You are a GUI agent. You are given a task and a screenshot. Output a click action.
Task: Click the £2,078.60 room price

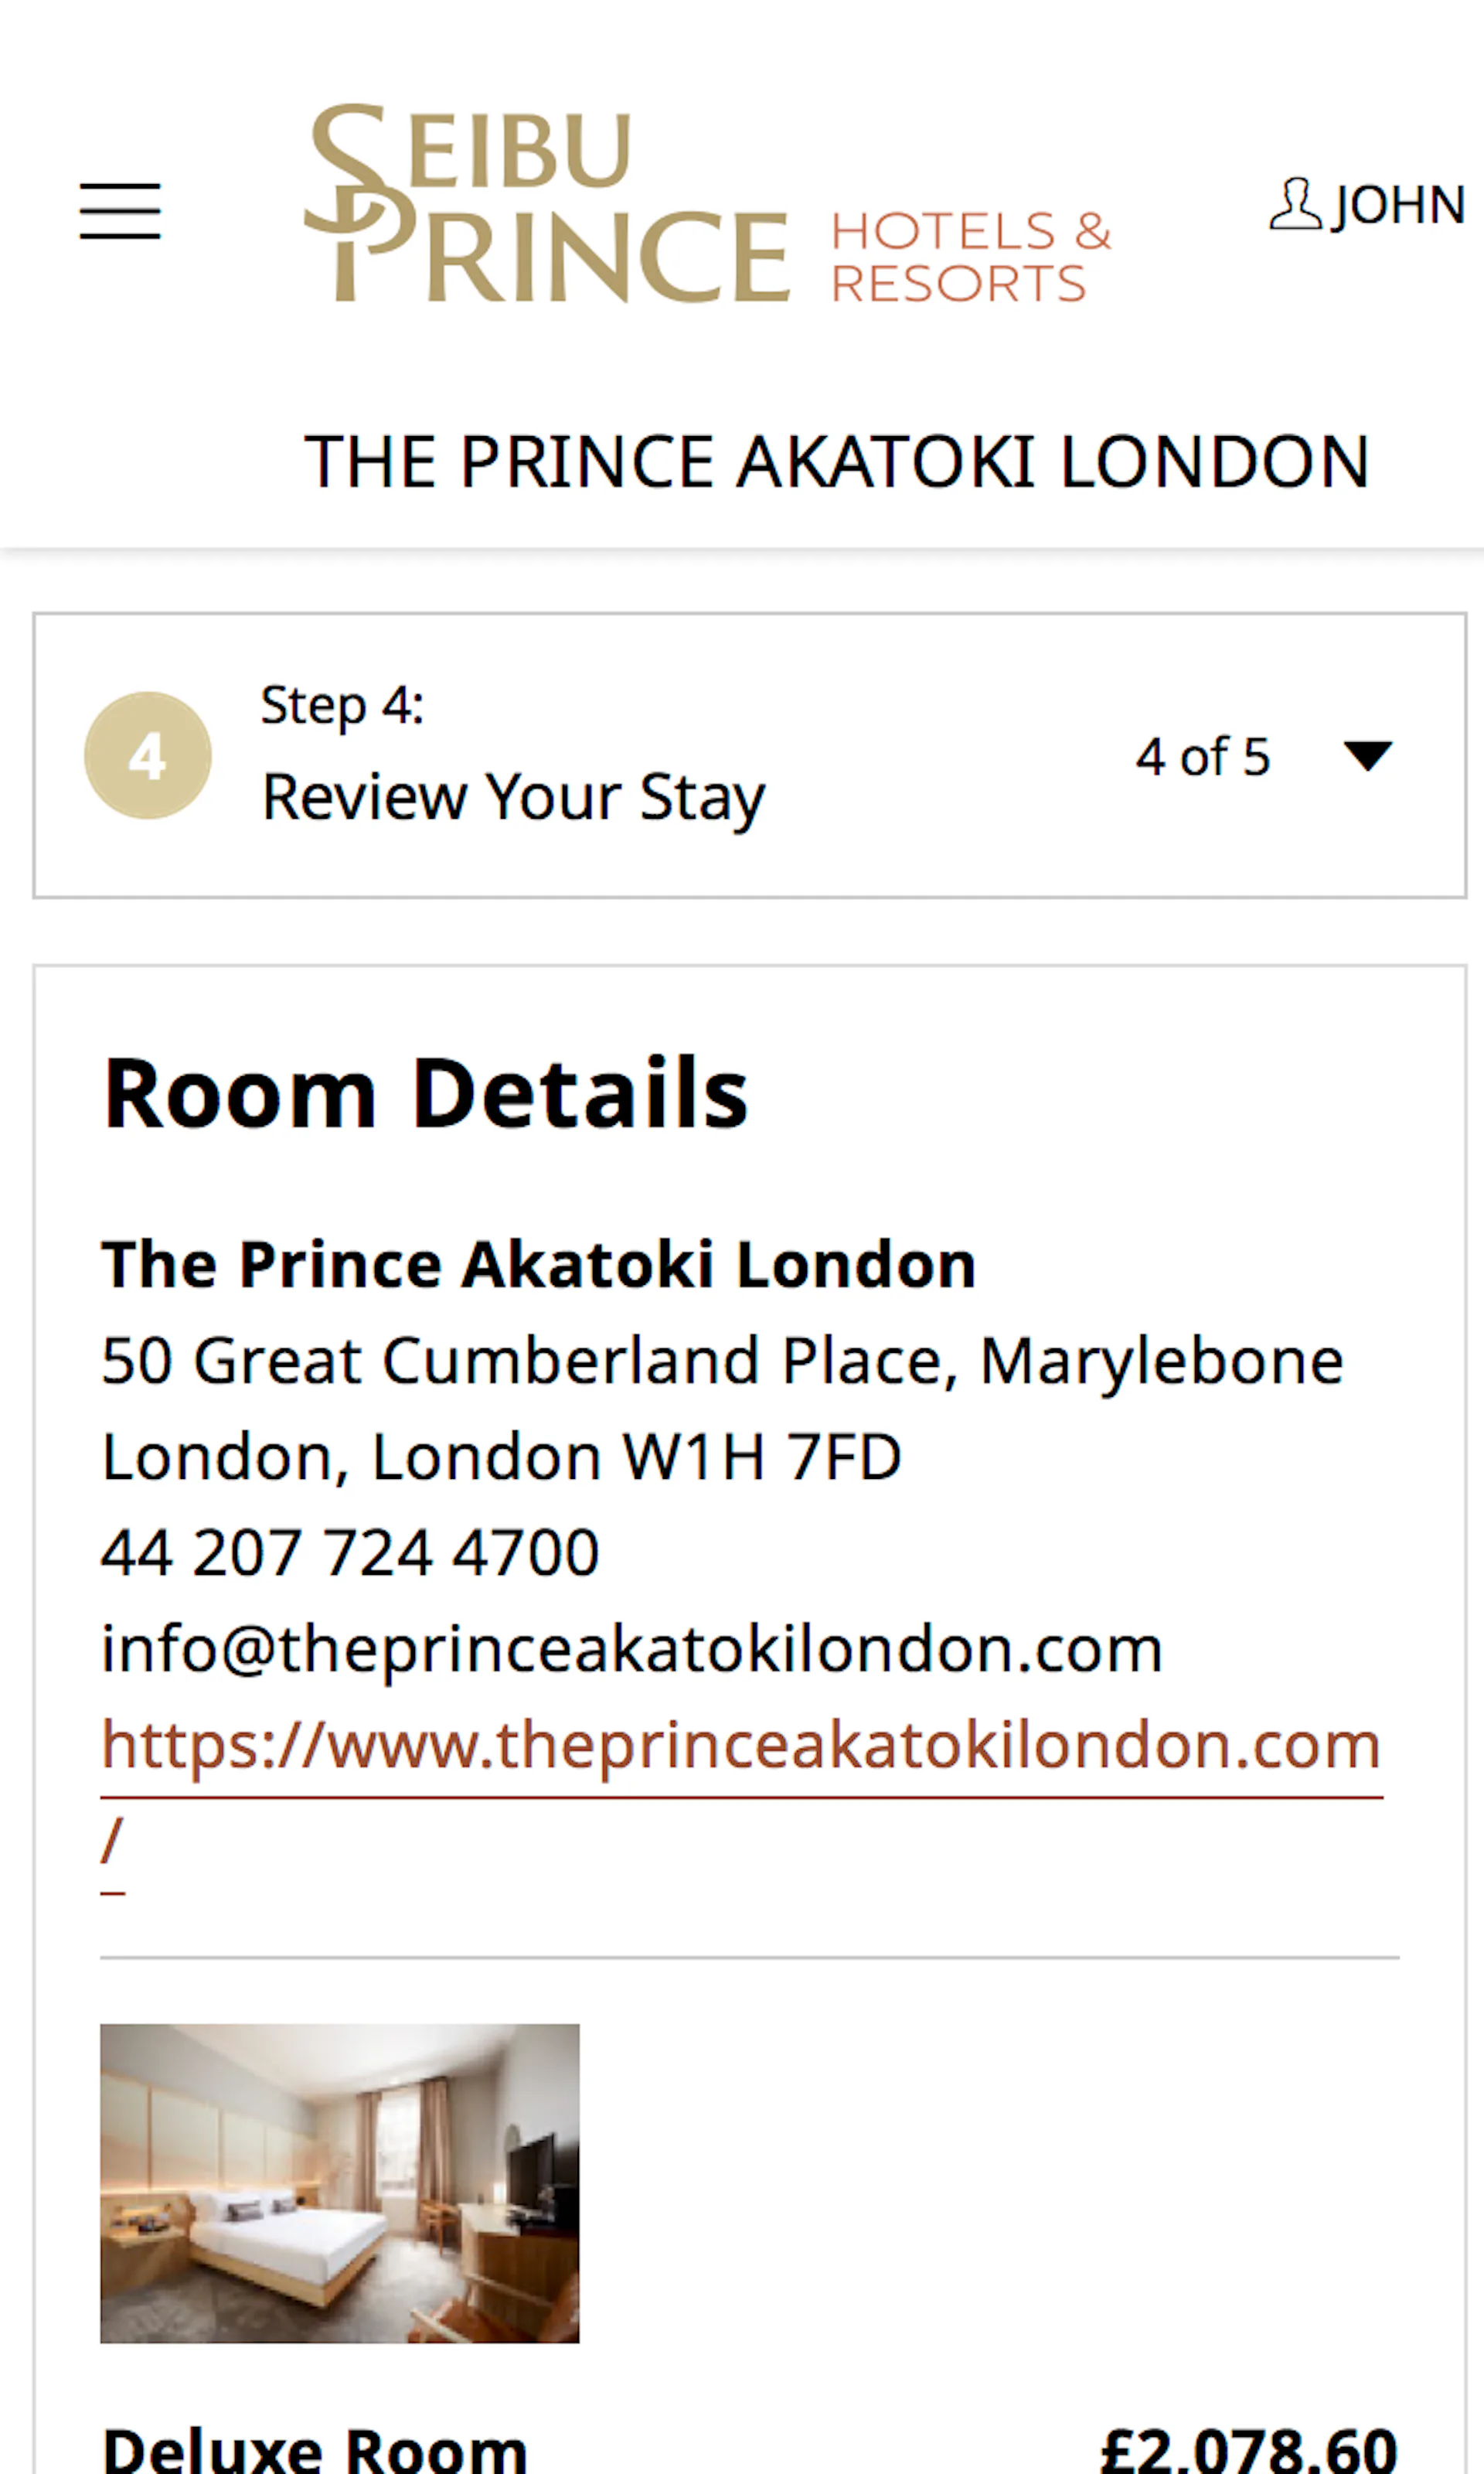tap(1248, 2450)
